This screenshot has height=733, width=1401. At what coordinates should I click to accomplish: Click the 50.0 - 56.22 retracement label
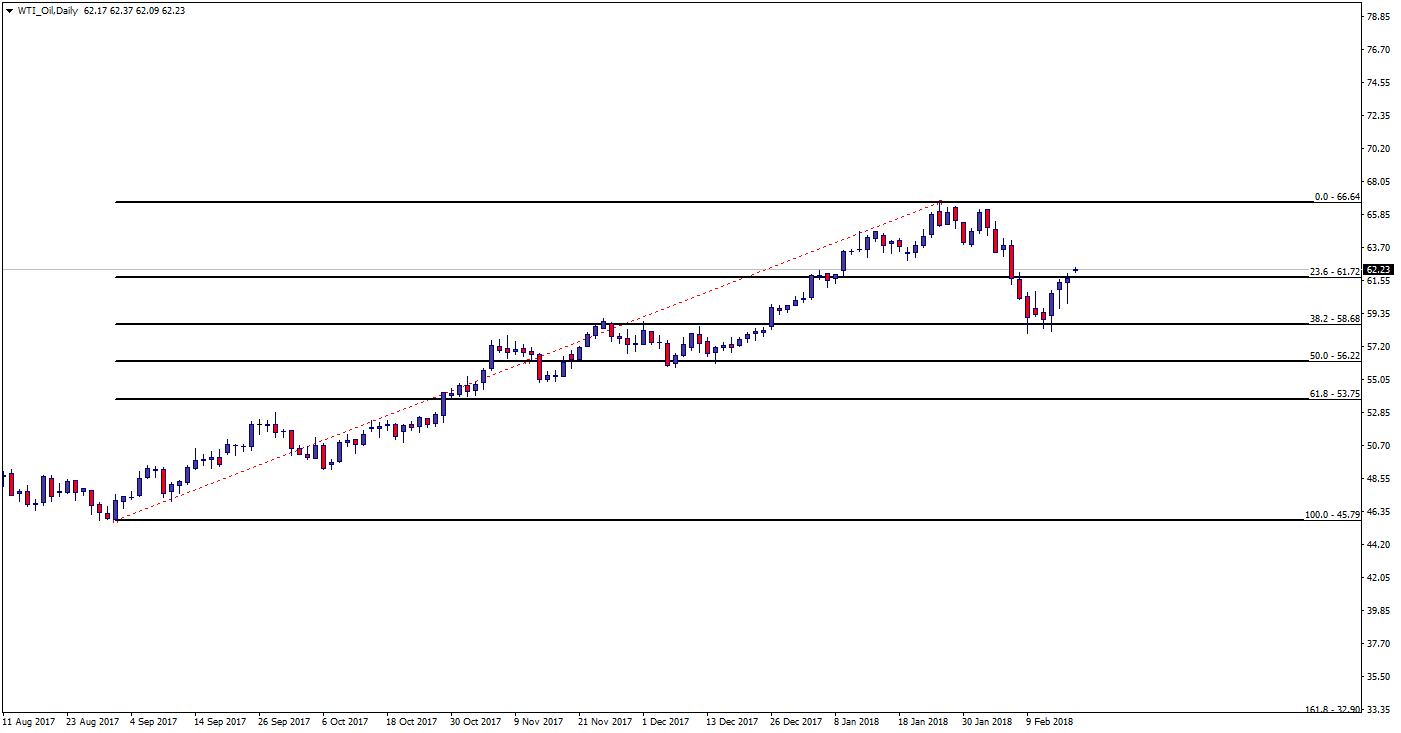(x=1334, y=356)
